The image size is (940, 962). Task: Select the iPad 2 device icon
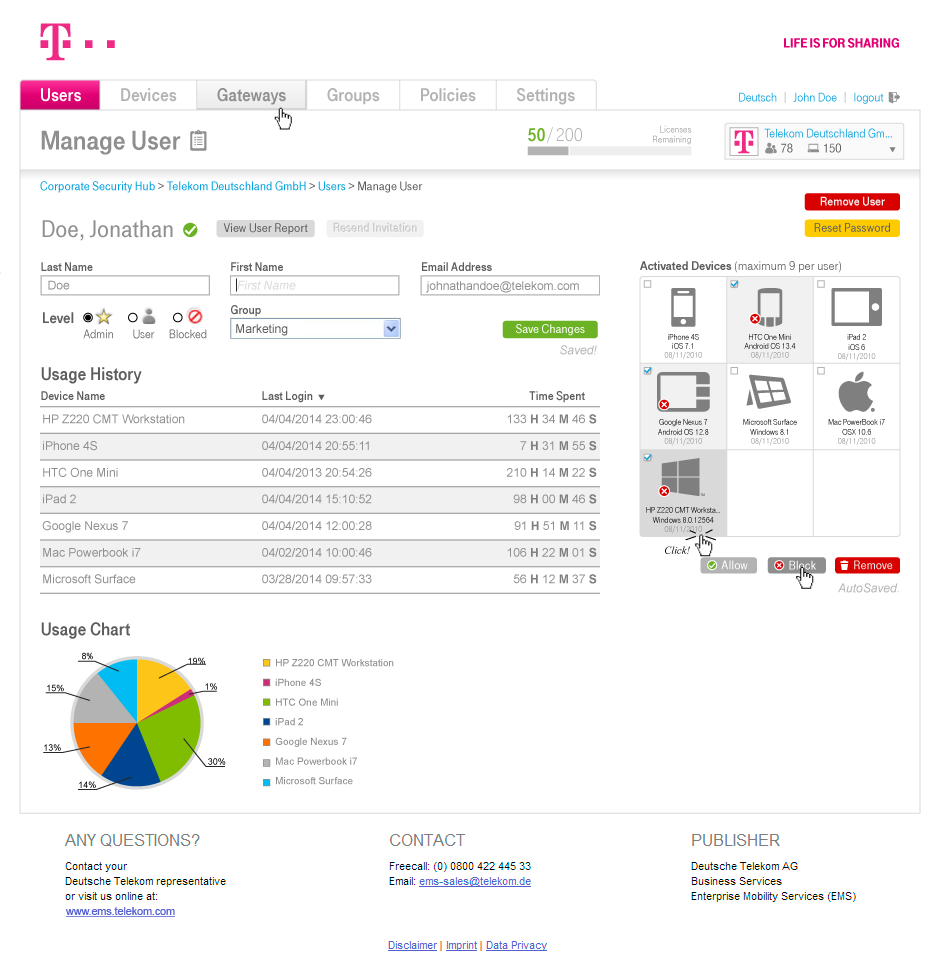pos(857,307)
